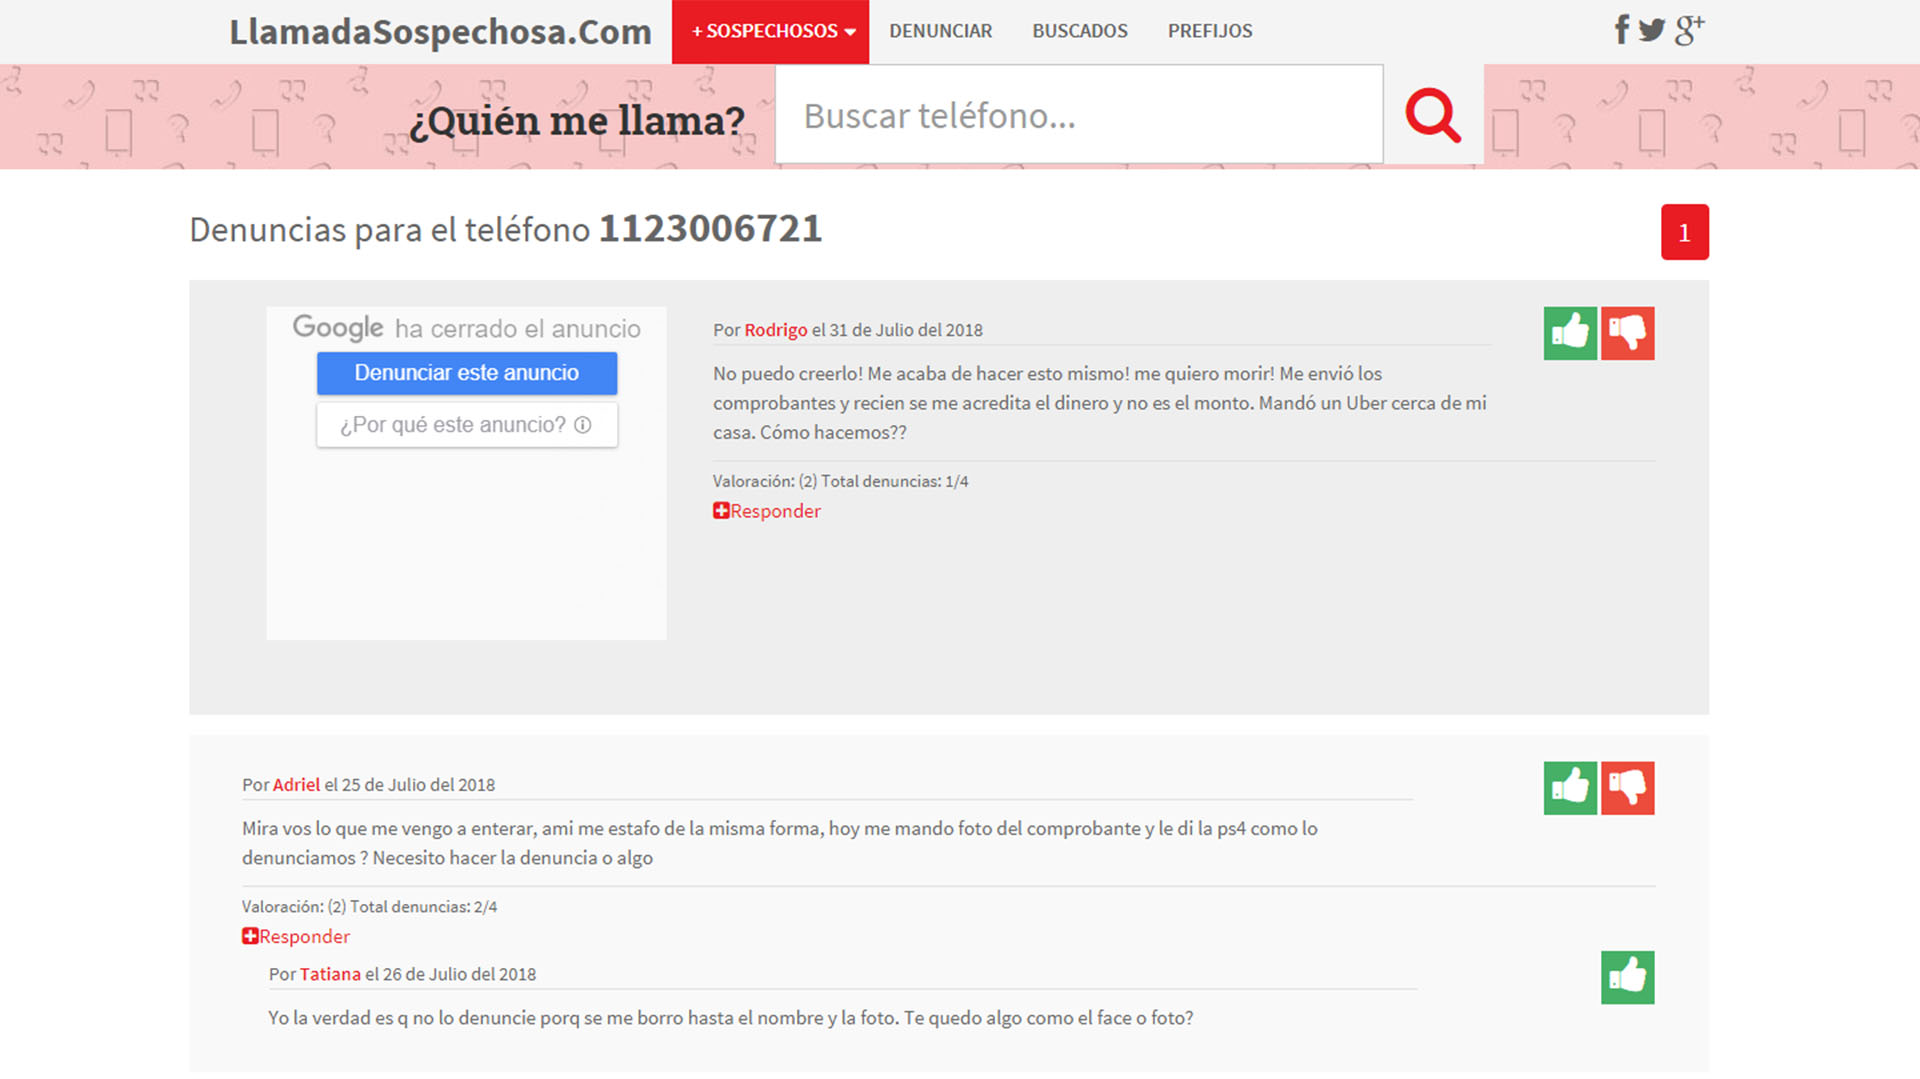Click text 'Total denuncias: 1/4'

point(895,481)
